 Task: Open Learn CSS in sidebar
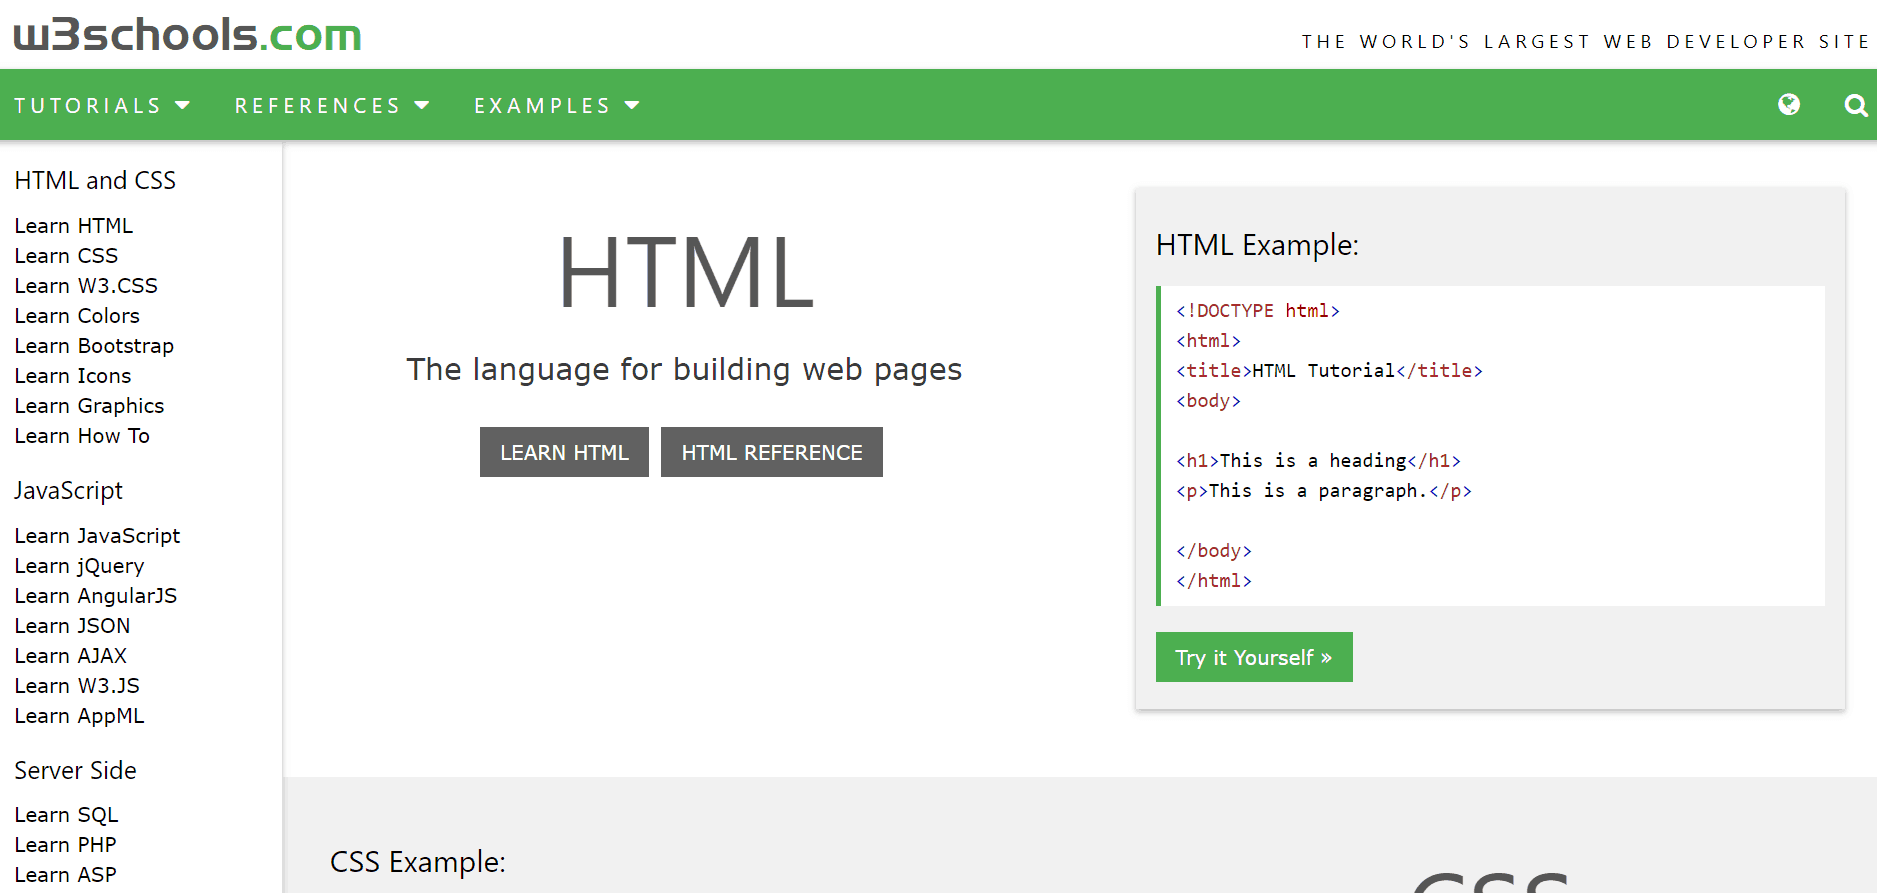(x=66, y=256)
